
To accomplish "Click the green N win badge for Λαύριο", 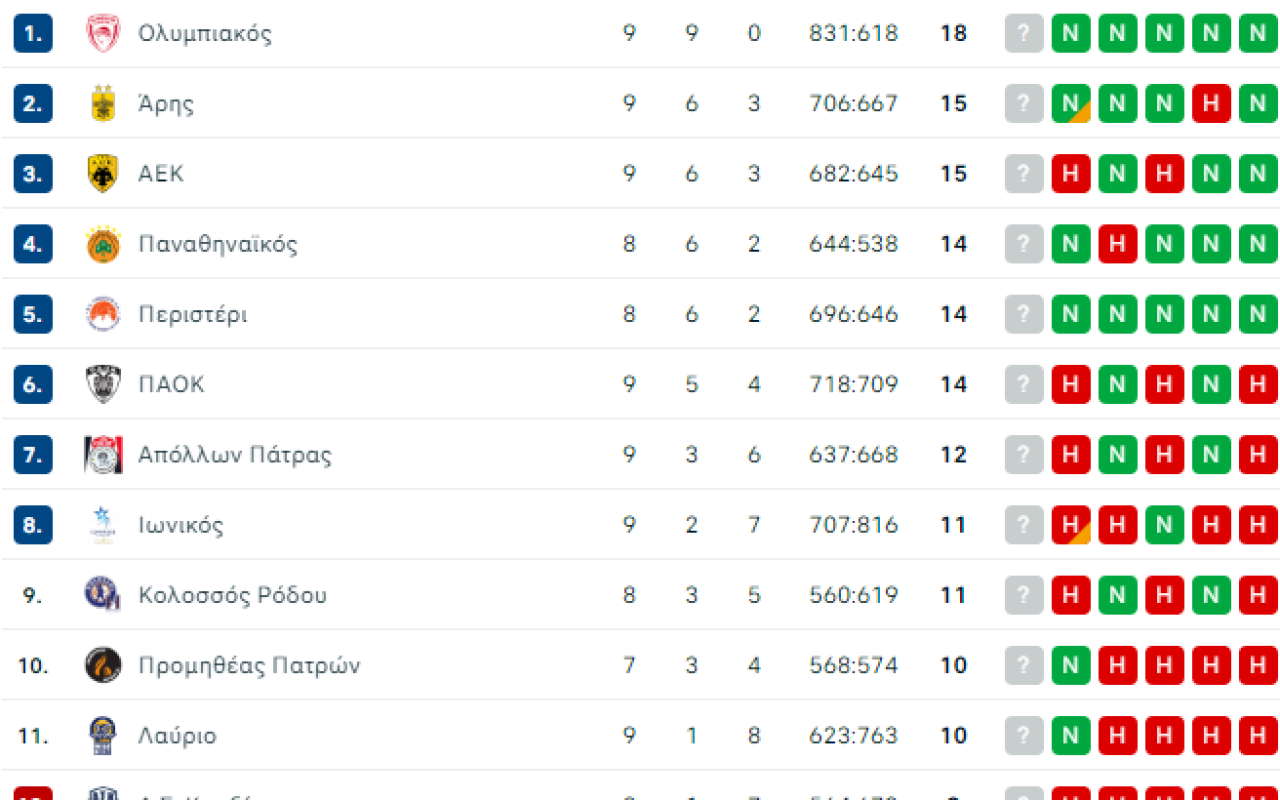I will click(x=1070, y=736).
